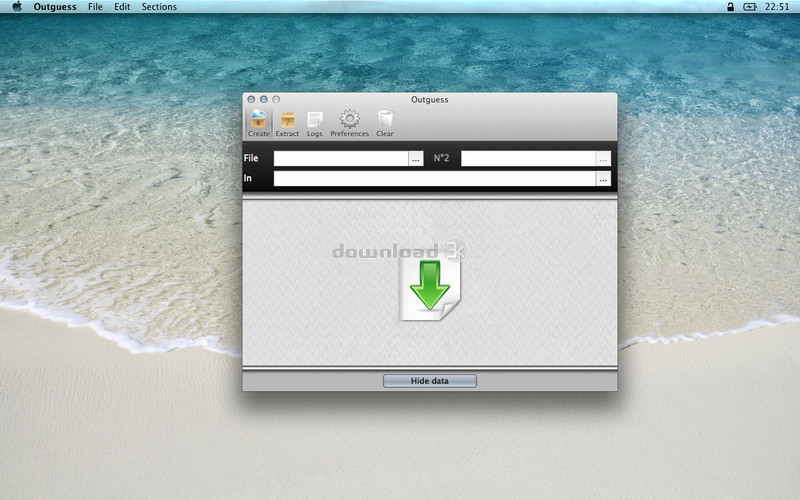Open the Extract section icon
800x500 pixels.
287,123
